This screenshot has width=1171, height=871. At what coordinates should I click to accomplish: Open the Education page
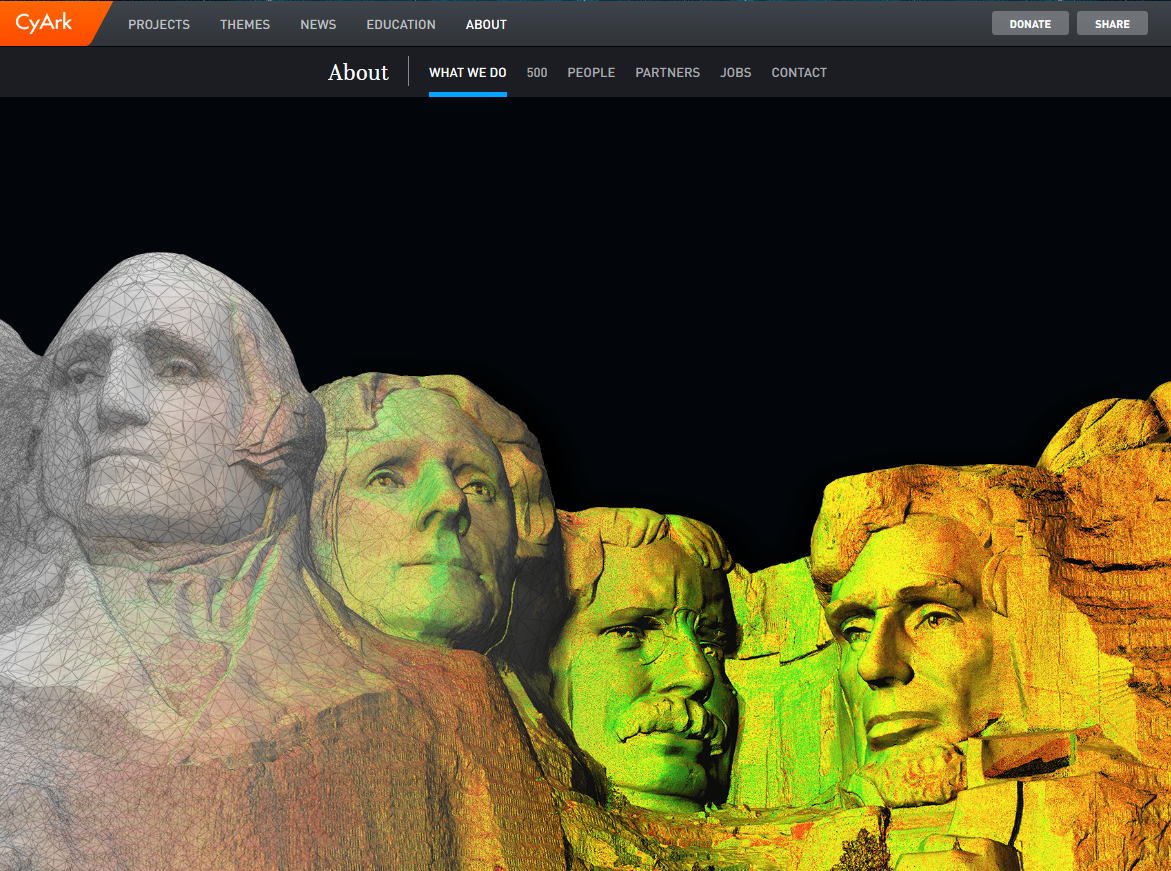[x=401, y=25]
